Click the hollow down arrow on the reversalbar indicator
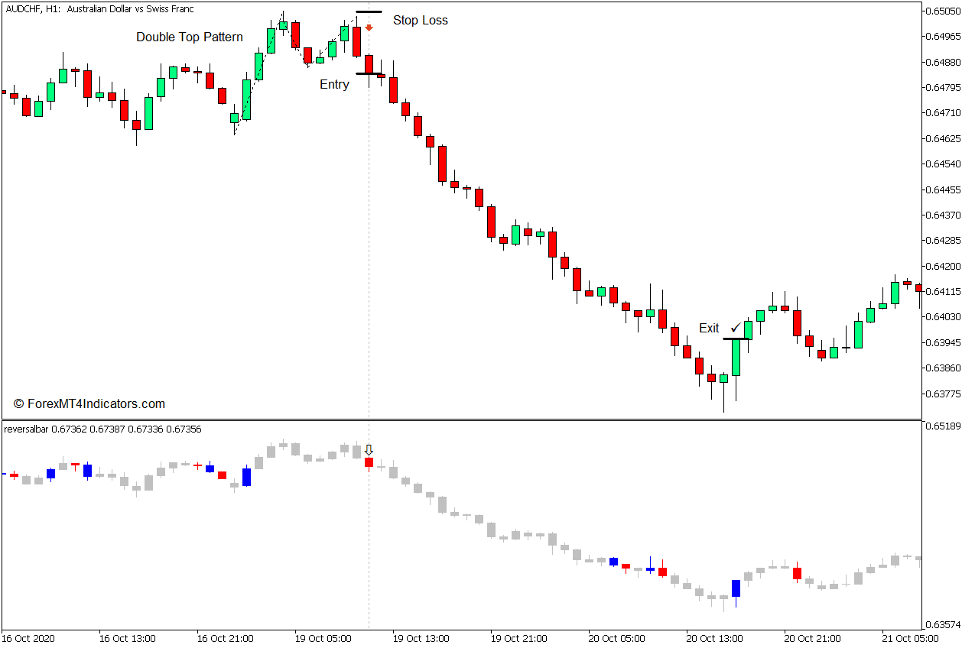This screenshot has width=977, height=650. [x=369, y=451]
